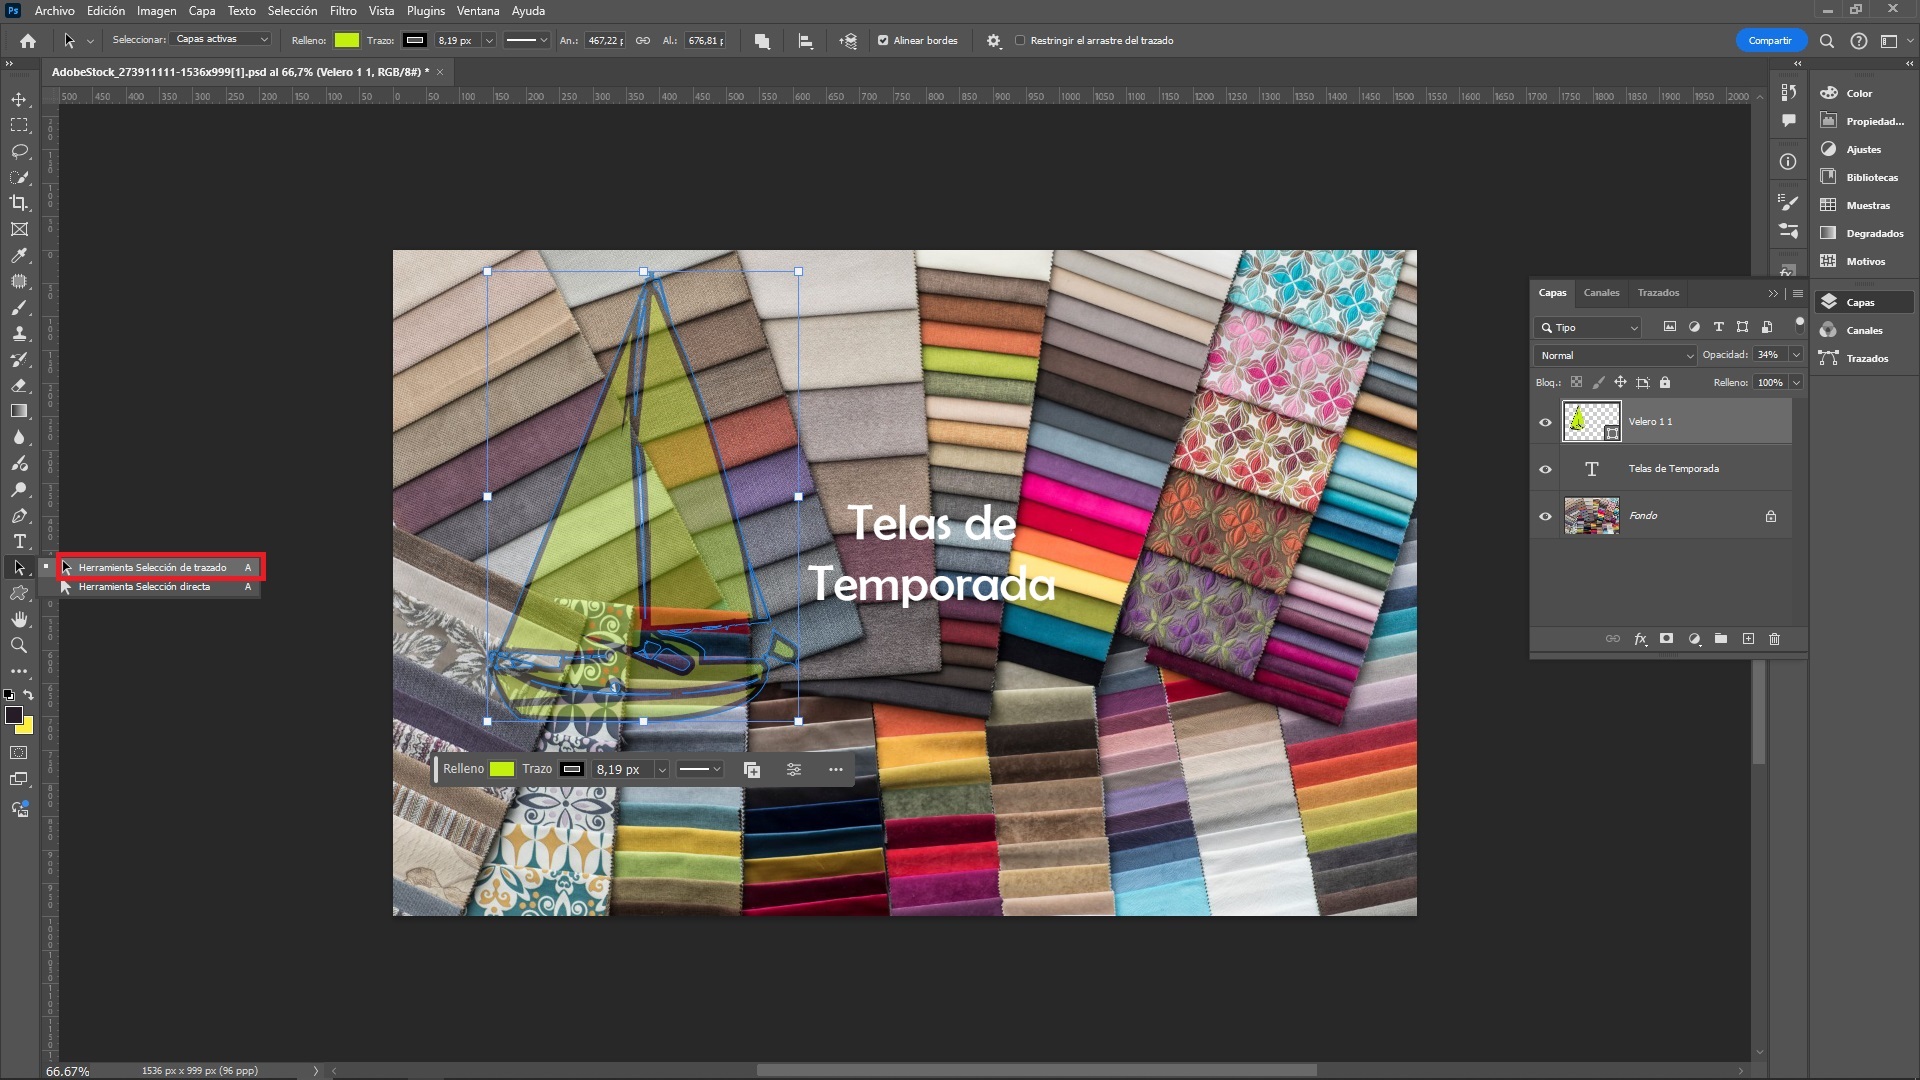Click the Create New Layer icon

click(x=1747, y=638)
